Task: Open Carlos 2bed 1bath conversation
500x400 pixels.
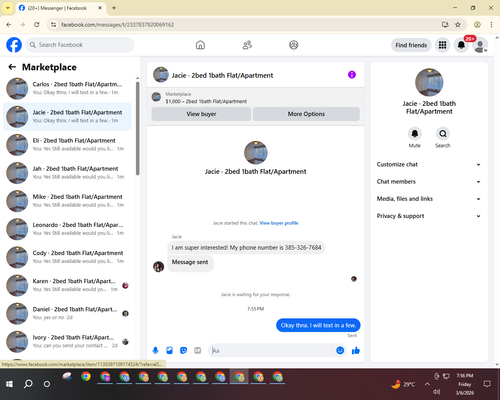Action: coord(67,88)
